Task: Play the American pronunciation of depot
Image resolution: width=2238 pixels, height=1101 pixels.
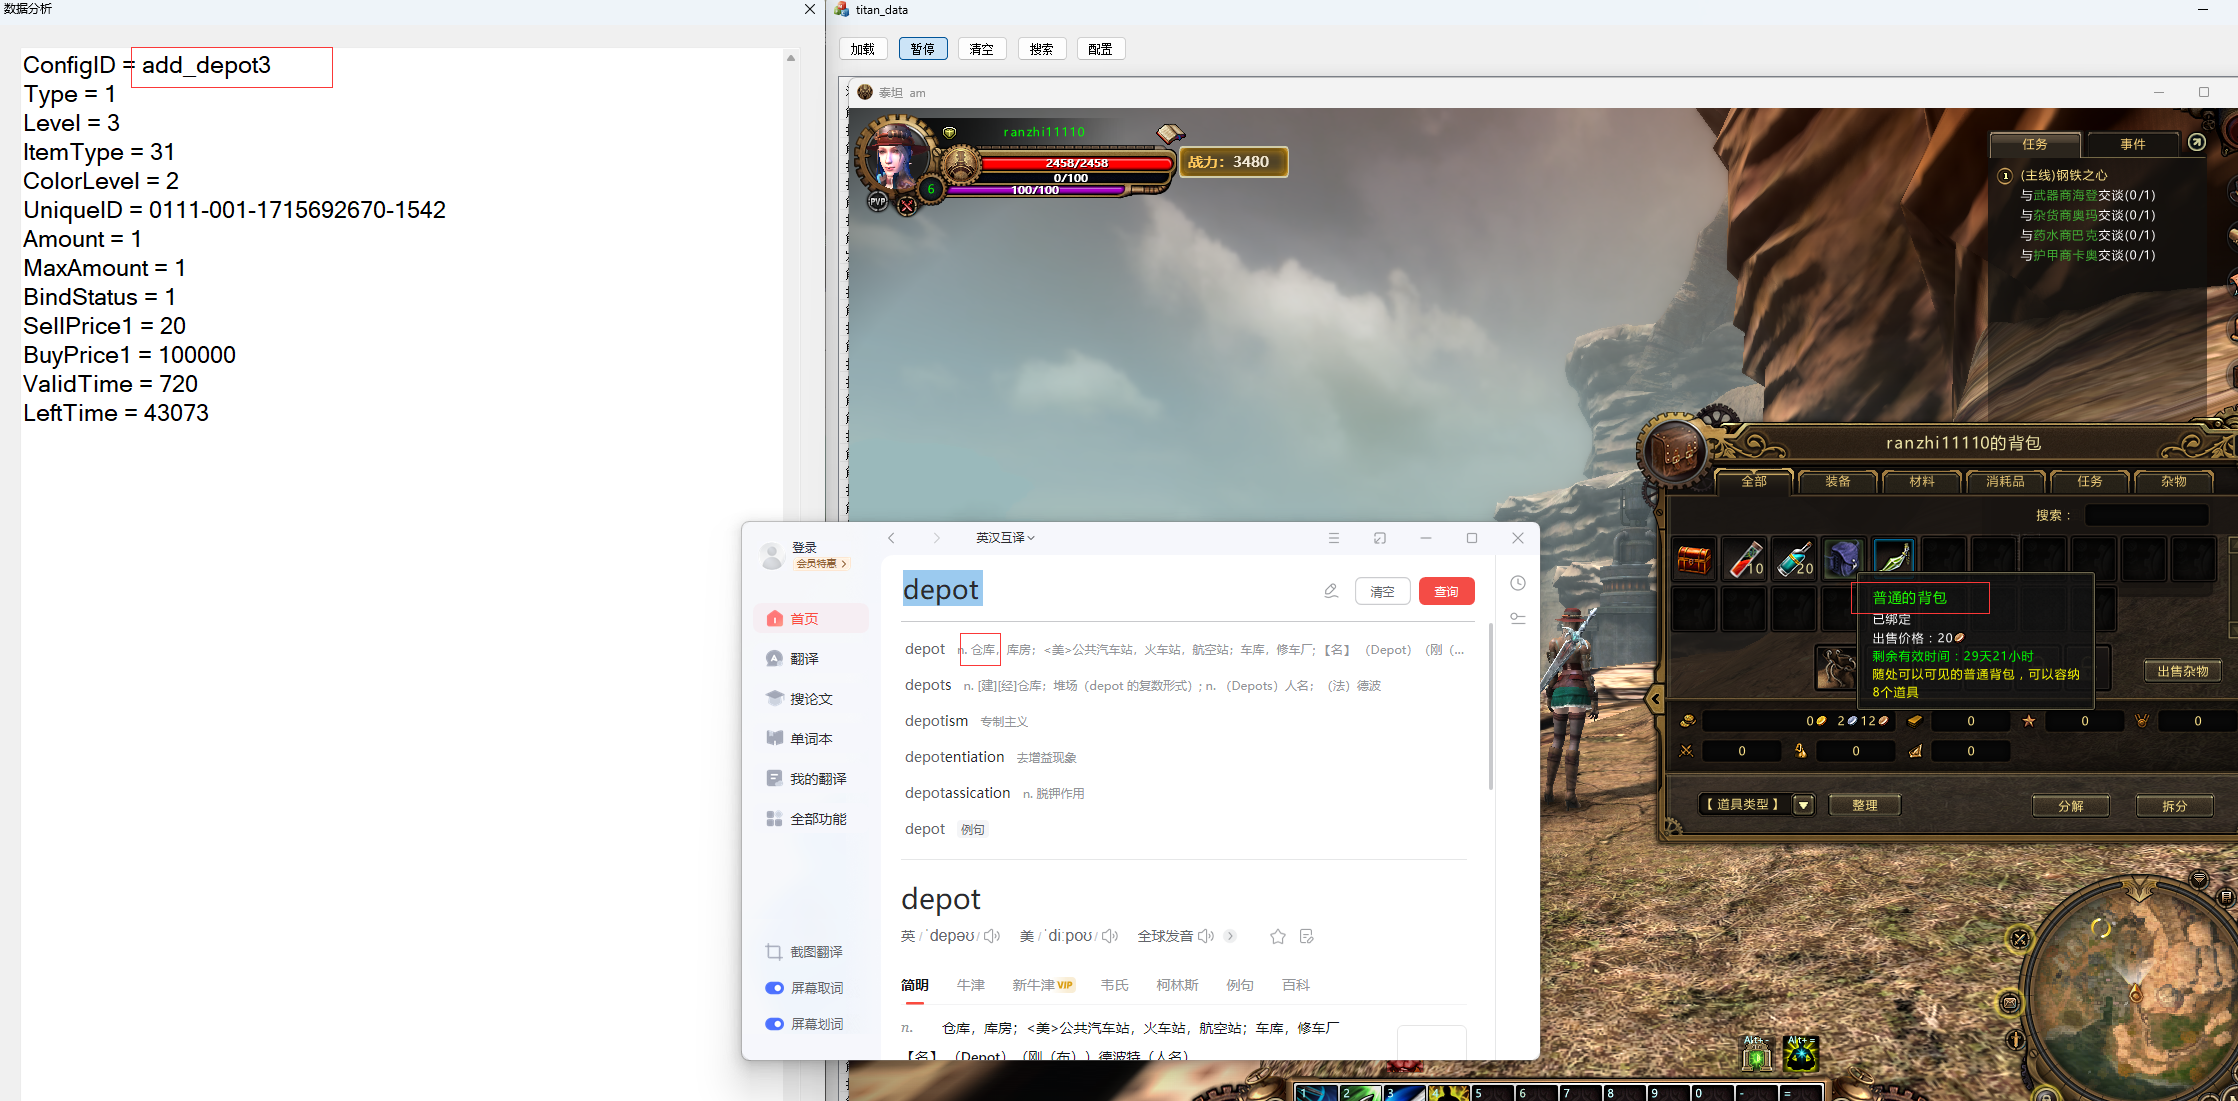Action: pyautogui.click(x=1109, y=936)
